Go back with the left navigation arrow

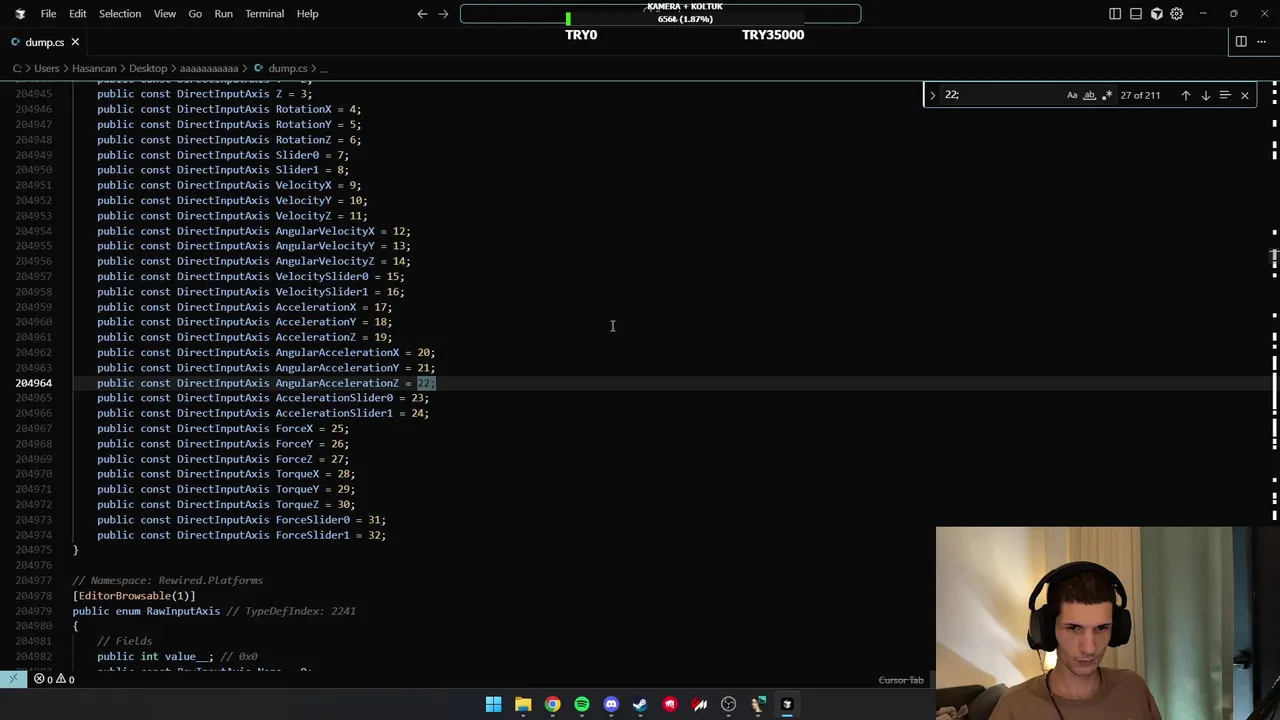(x=422, y=14)
